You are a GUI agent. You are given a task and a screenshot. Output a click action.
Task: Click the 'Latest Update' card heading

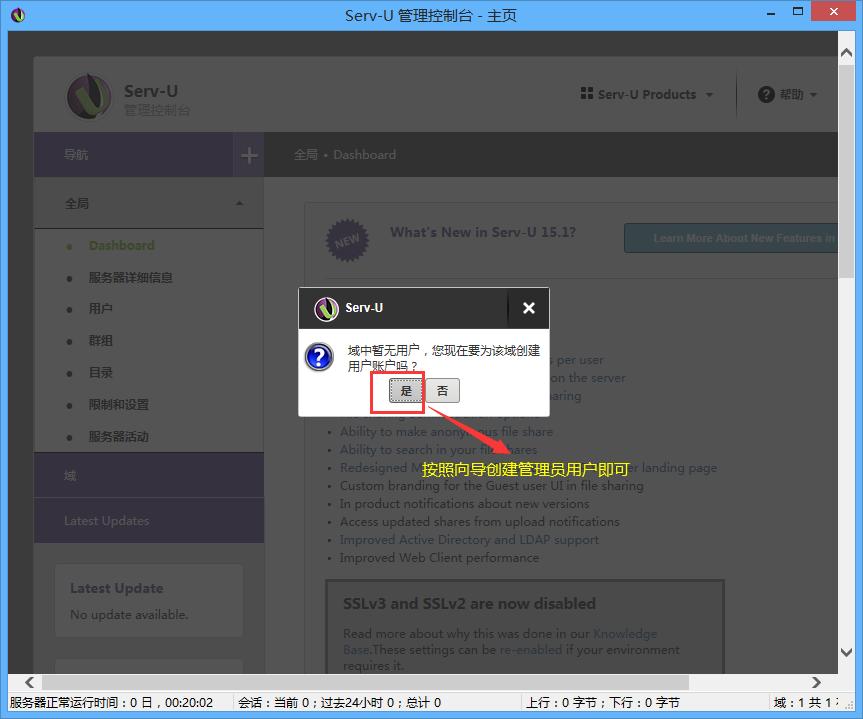(x=117, y=589)
